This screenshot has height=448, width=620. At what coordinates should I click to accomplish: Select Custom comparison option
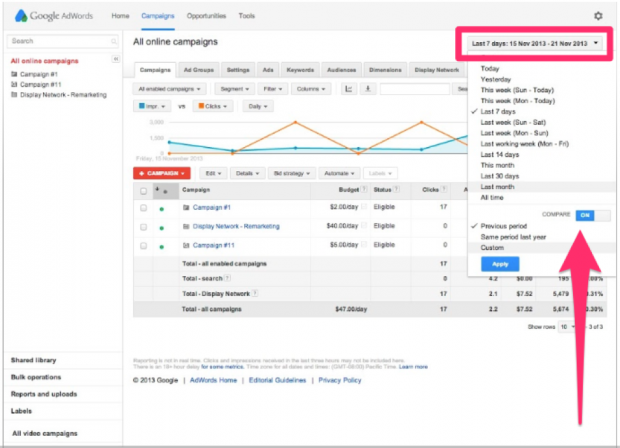tap(492, 248)
